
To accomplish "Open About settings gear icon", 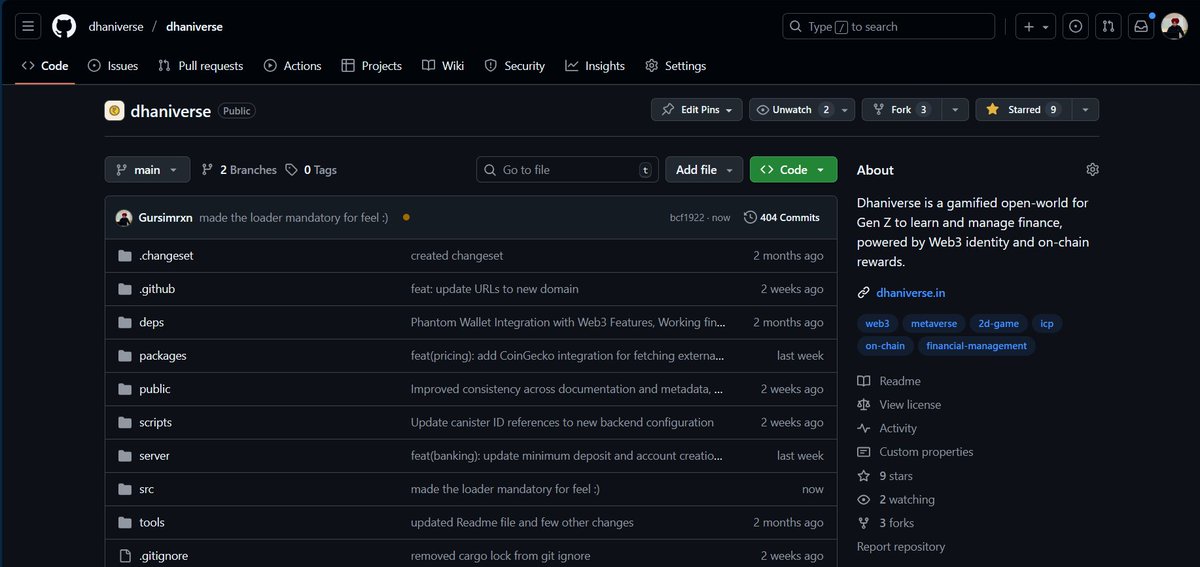I will (1092, 170).
